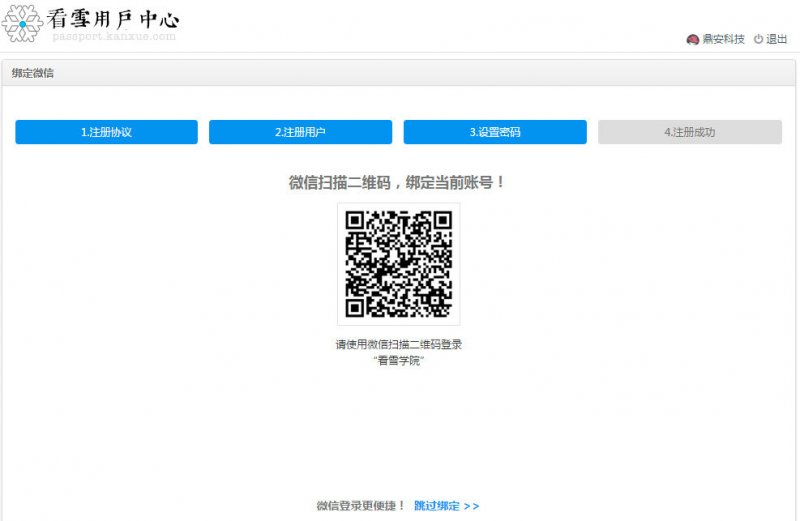The width and height of the screenshot is (800, 521).
Task: Open the 鼎安科技 user profile link
Action: point(723,39)
